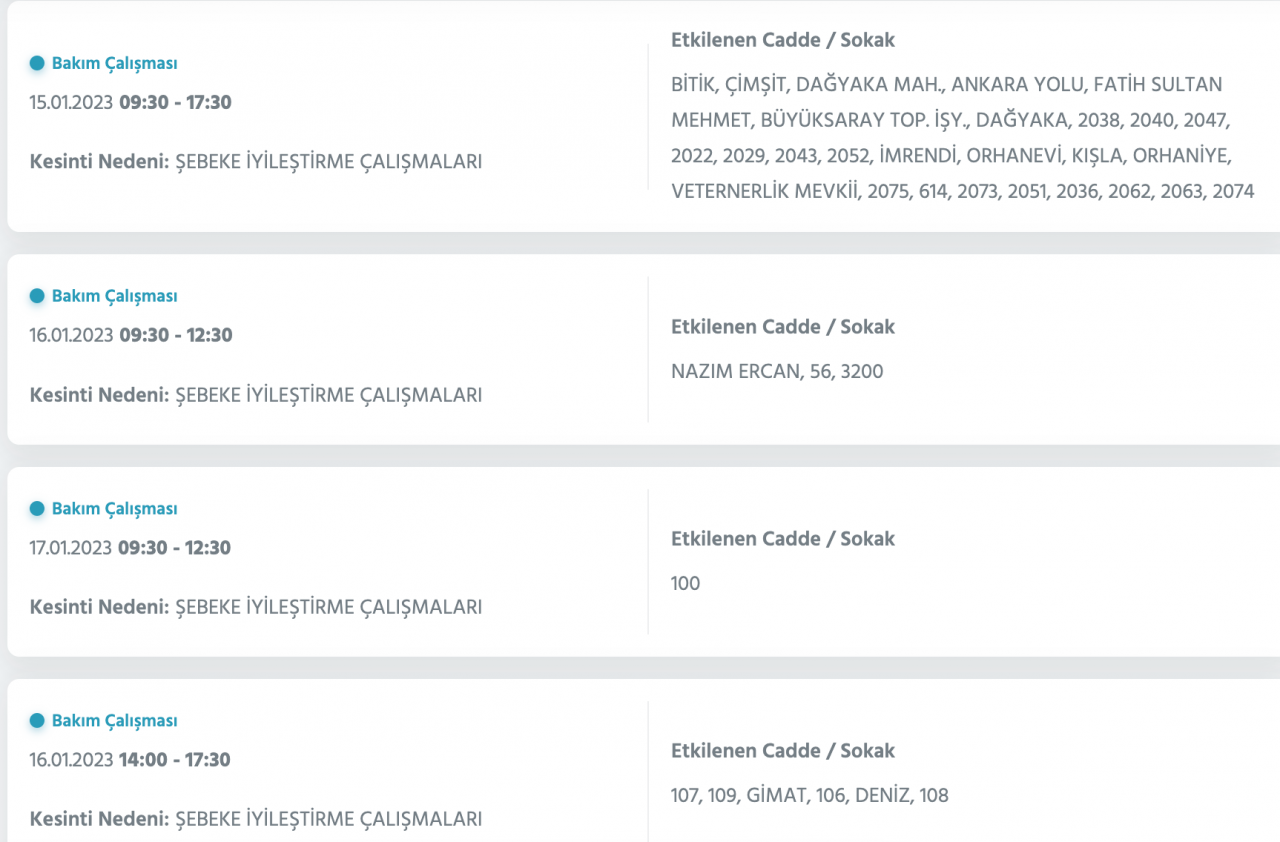This screenshot has width=1280, height=842.
Task: Click the blue status dot of the 17.01.2023 entry
Action: [37, 509]
